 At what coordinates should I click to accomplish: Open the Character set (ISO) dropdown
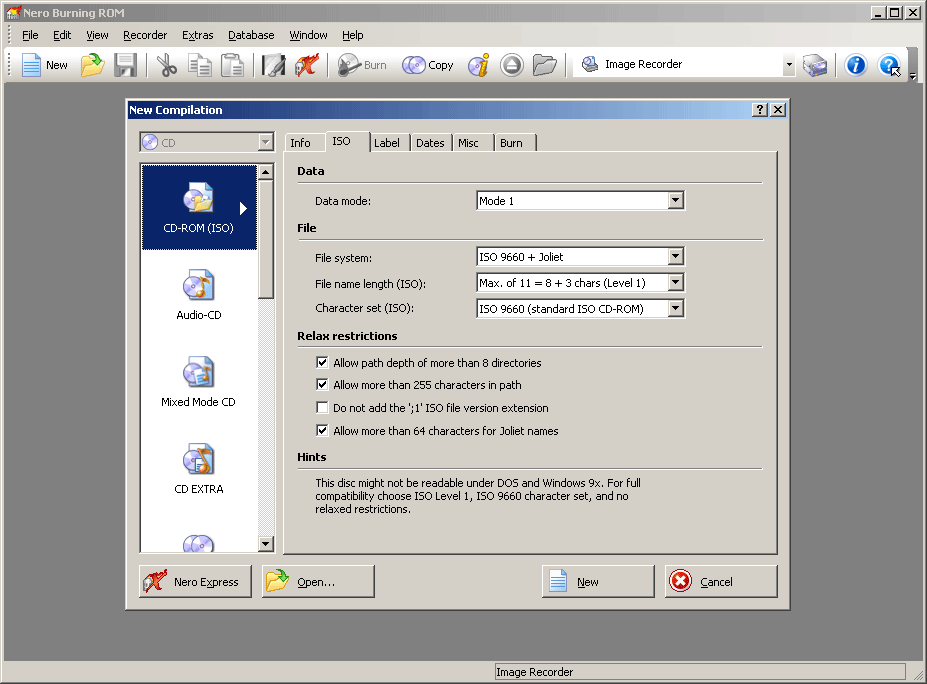click(x=675, y=309)
